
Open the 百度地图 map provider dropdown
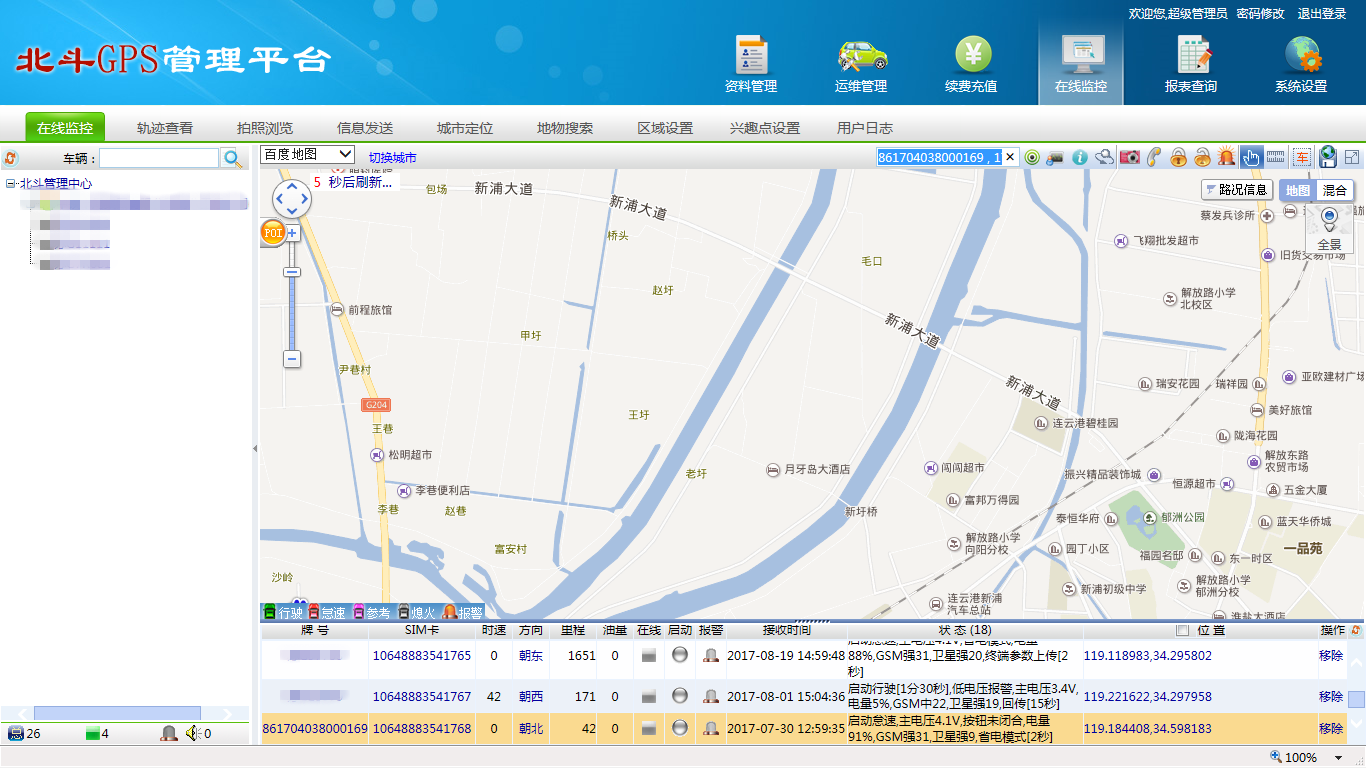point(307,154)
